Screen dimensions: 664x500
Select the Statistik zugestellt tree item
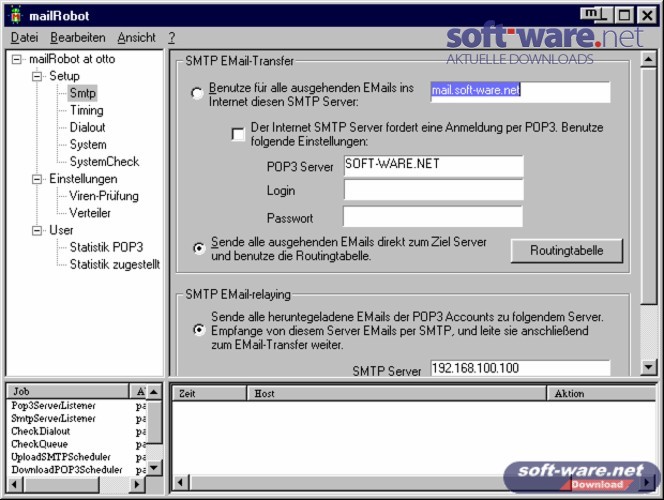(115, 265)
